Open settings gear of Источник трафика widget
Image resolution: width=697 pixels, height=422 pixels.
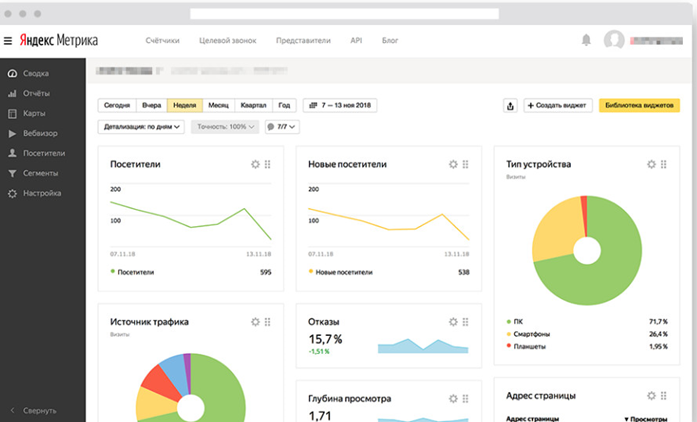[x=255, y=322]
